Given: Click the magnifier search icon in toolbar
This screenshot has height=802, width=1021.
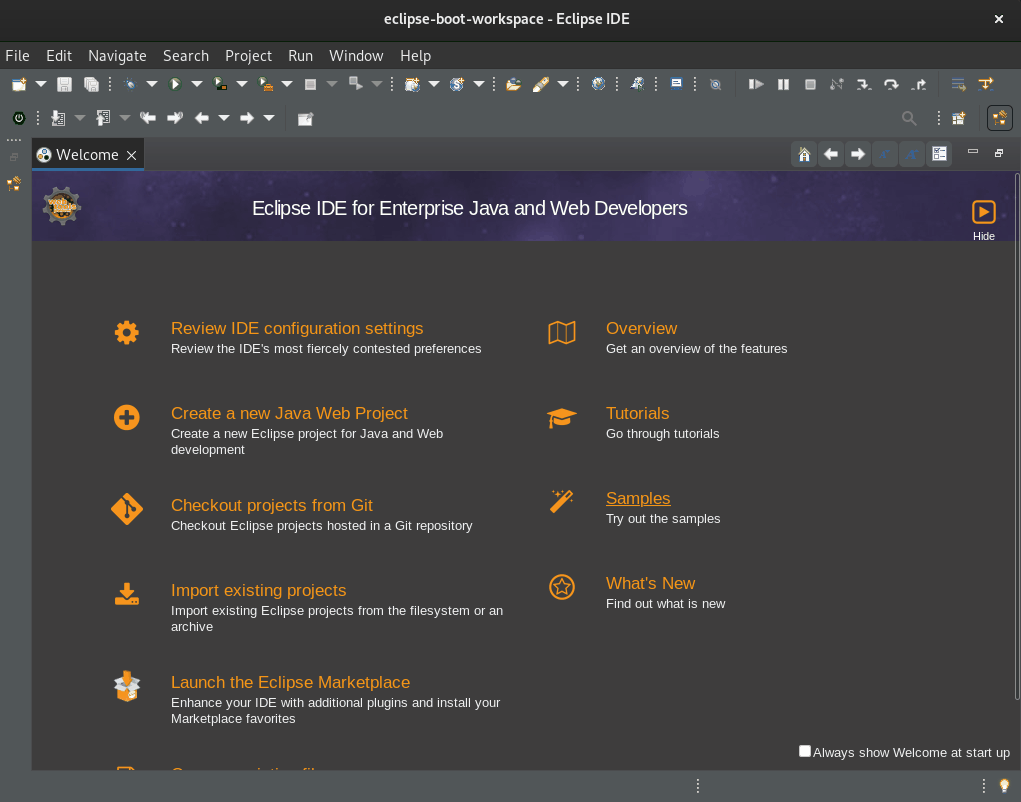Looking at the screenshot, I should [909, 118].
